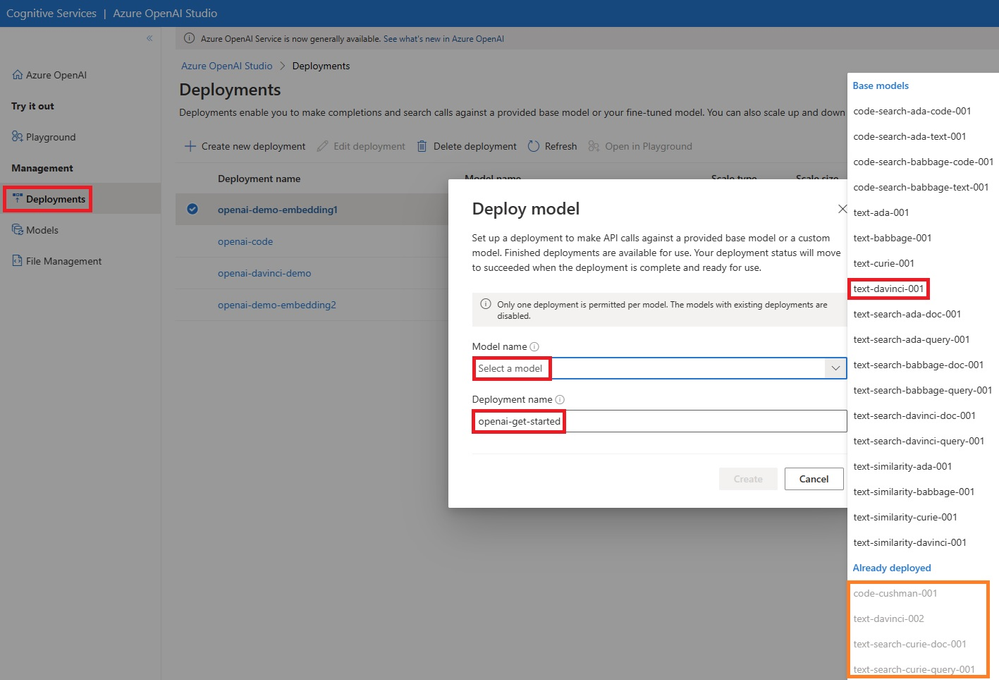999x680 pixels.
Task: Select text-similarity-davinci-001 from the list
Action: point(910,542)
